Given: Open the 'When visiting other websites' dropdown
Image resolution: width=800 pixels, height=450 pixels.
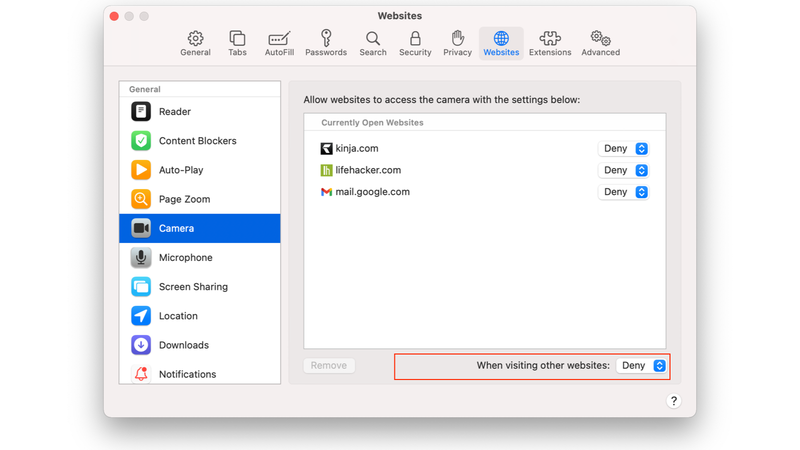Looking at the screenshot, I should (x=641, y=365).
